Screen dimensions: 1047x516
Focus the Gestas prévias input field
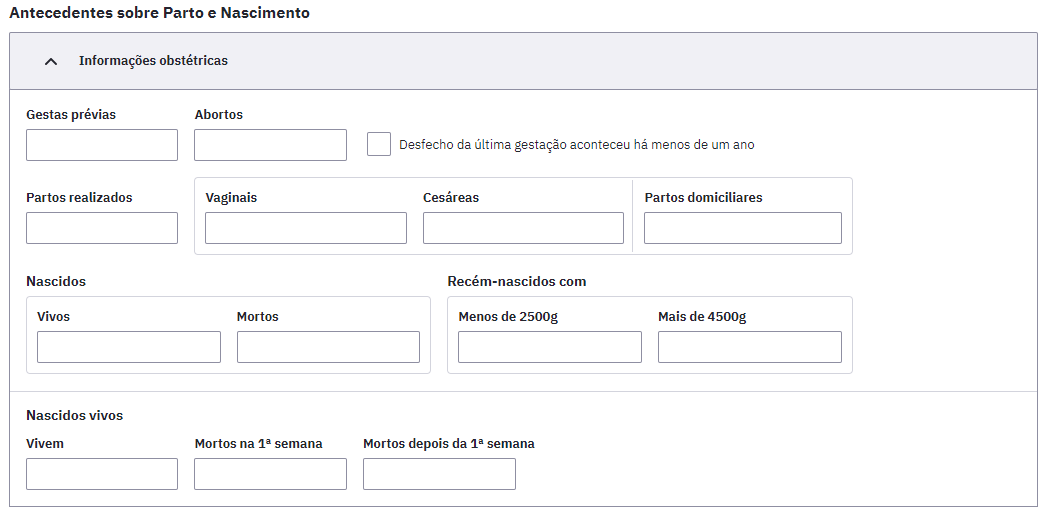[x=102, y=145]
